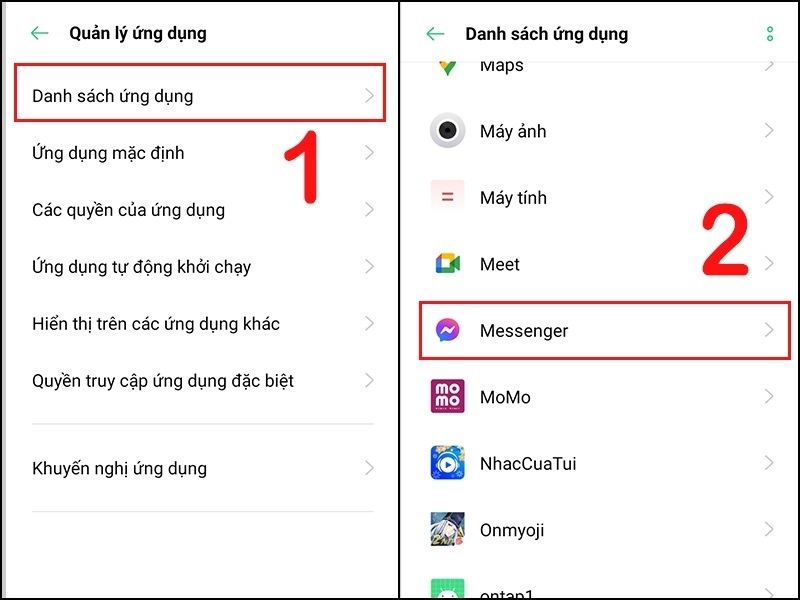The width and height of the screenshot is (800, 600).
Task: Tap the Messenger app icon
Action: [447, 330]
